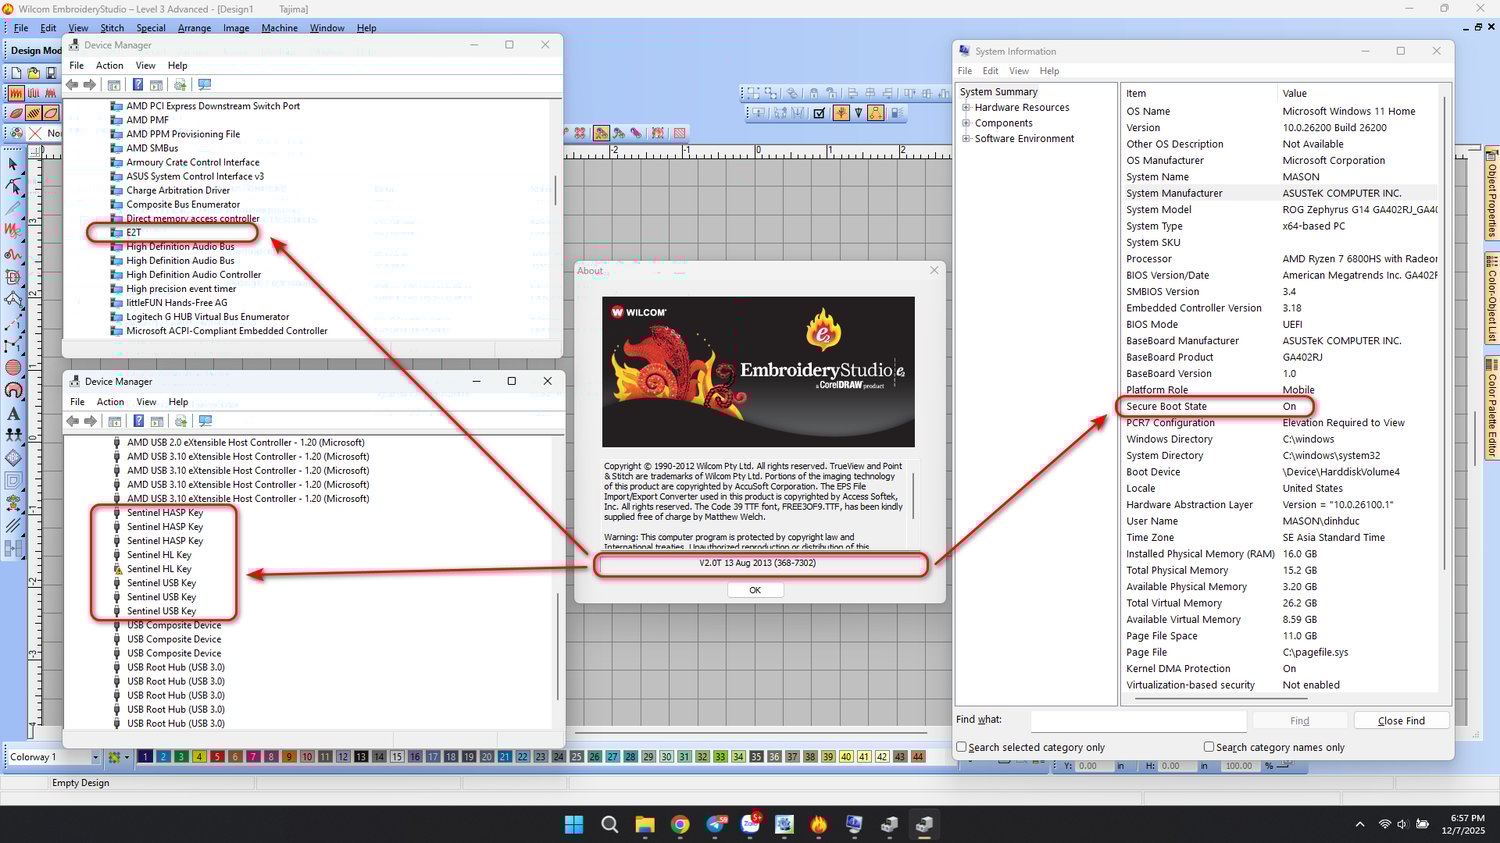Click the 'V2.0T 13 Aug 2013' version text
This screenshot has width=1500, height=843.
757,563
